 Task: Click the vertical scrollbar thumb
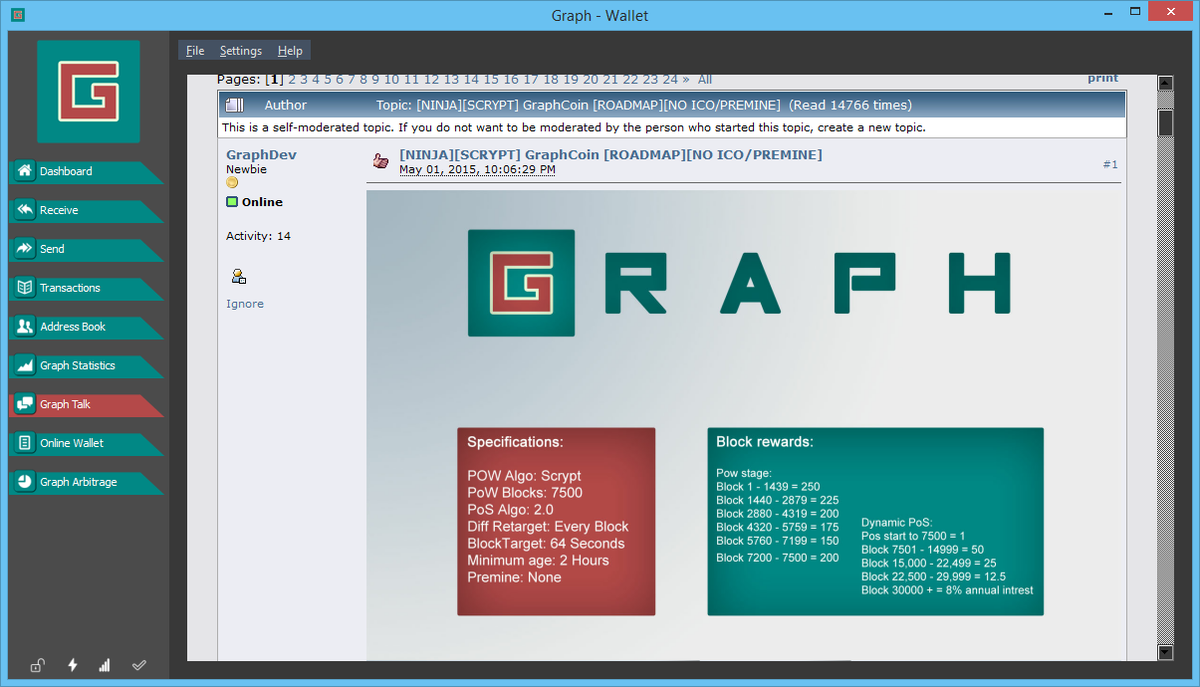pyautogui.click(x=1165, y=121)
